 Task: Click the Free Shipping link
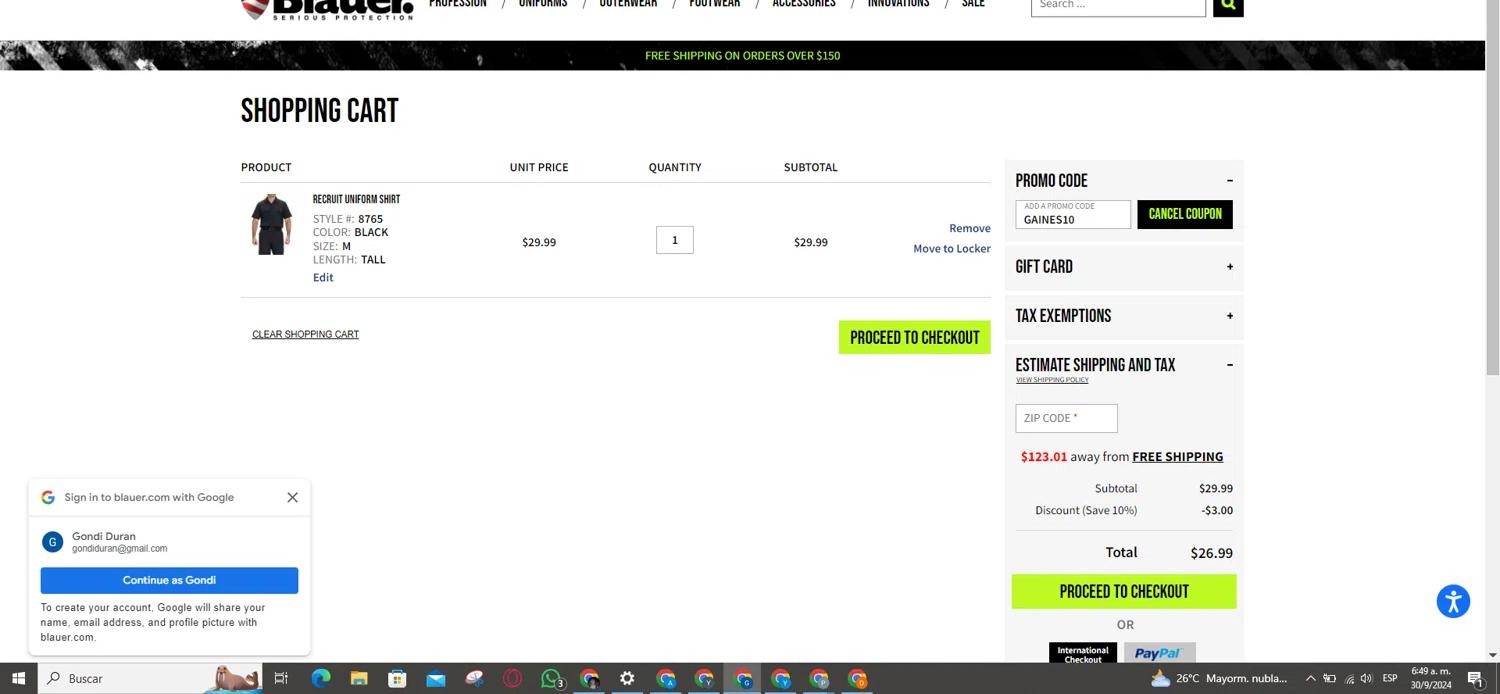pyautogui.click(x=1178, y=456)
